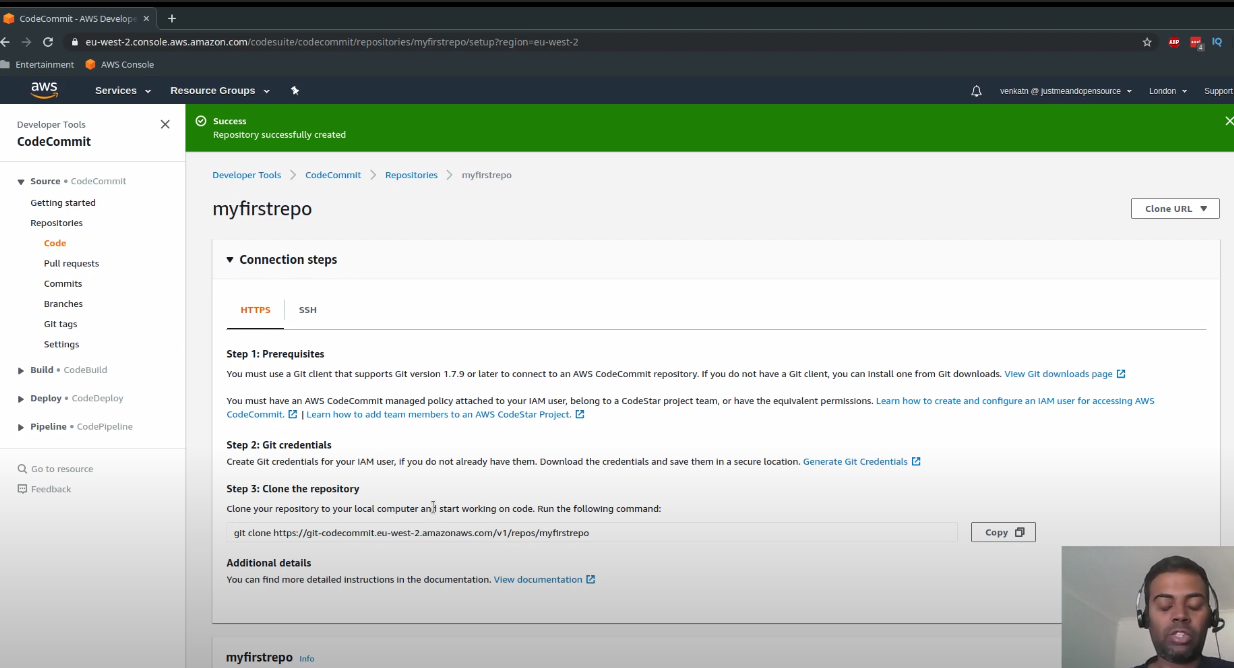Click Repositories breadcrumb link
This screenshot has height=668, width=1234.
pyautogui.click(x=411, y=175)
